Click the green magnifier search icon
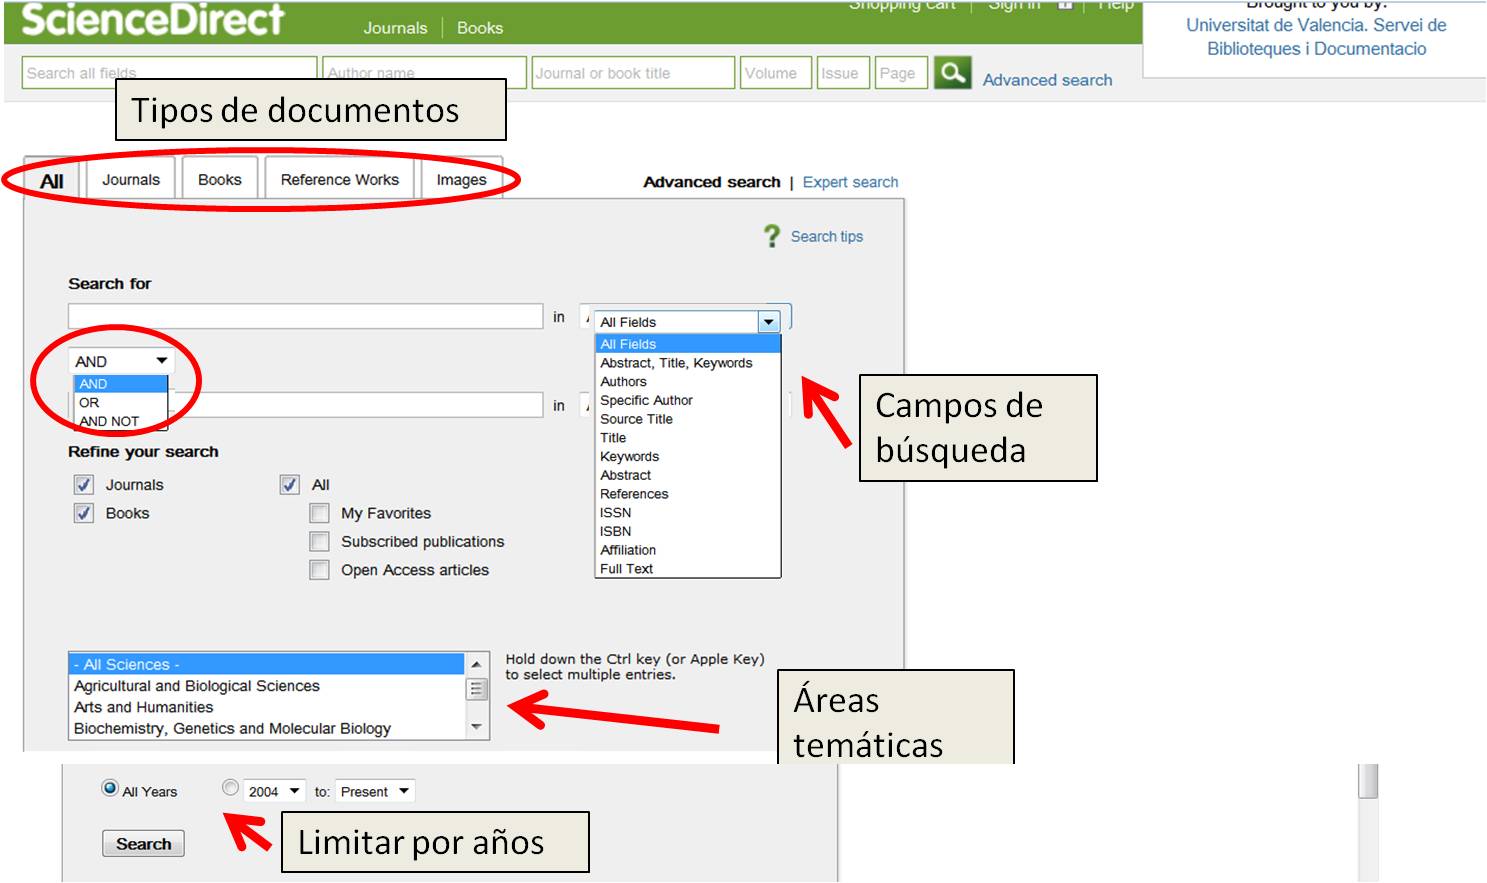Viewport: 1487px width, 883px height. pyautogui.click(x=952, y=73)
